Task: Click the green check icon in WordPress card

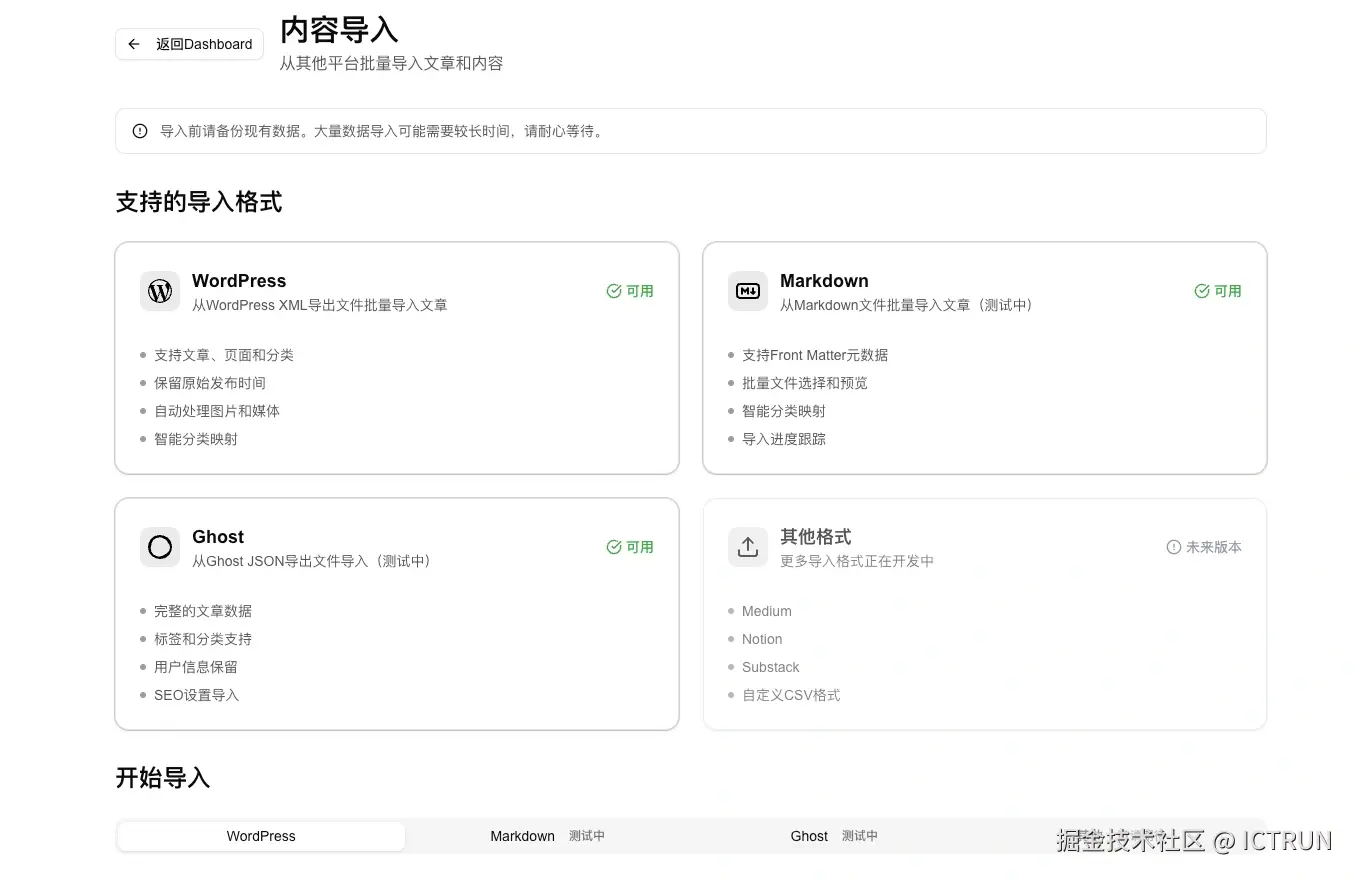Action: click(614, 291)
